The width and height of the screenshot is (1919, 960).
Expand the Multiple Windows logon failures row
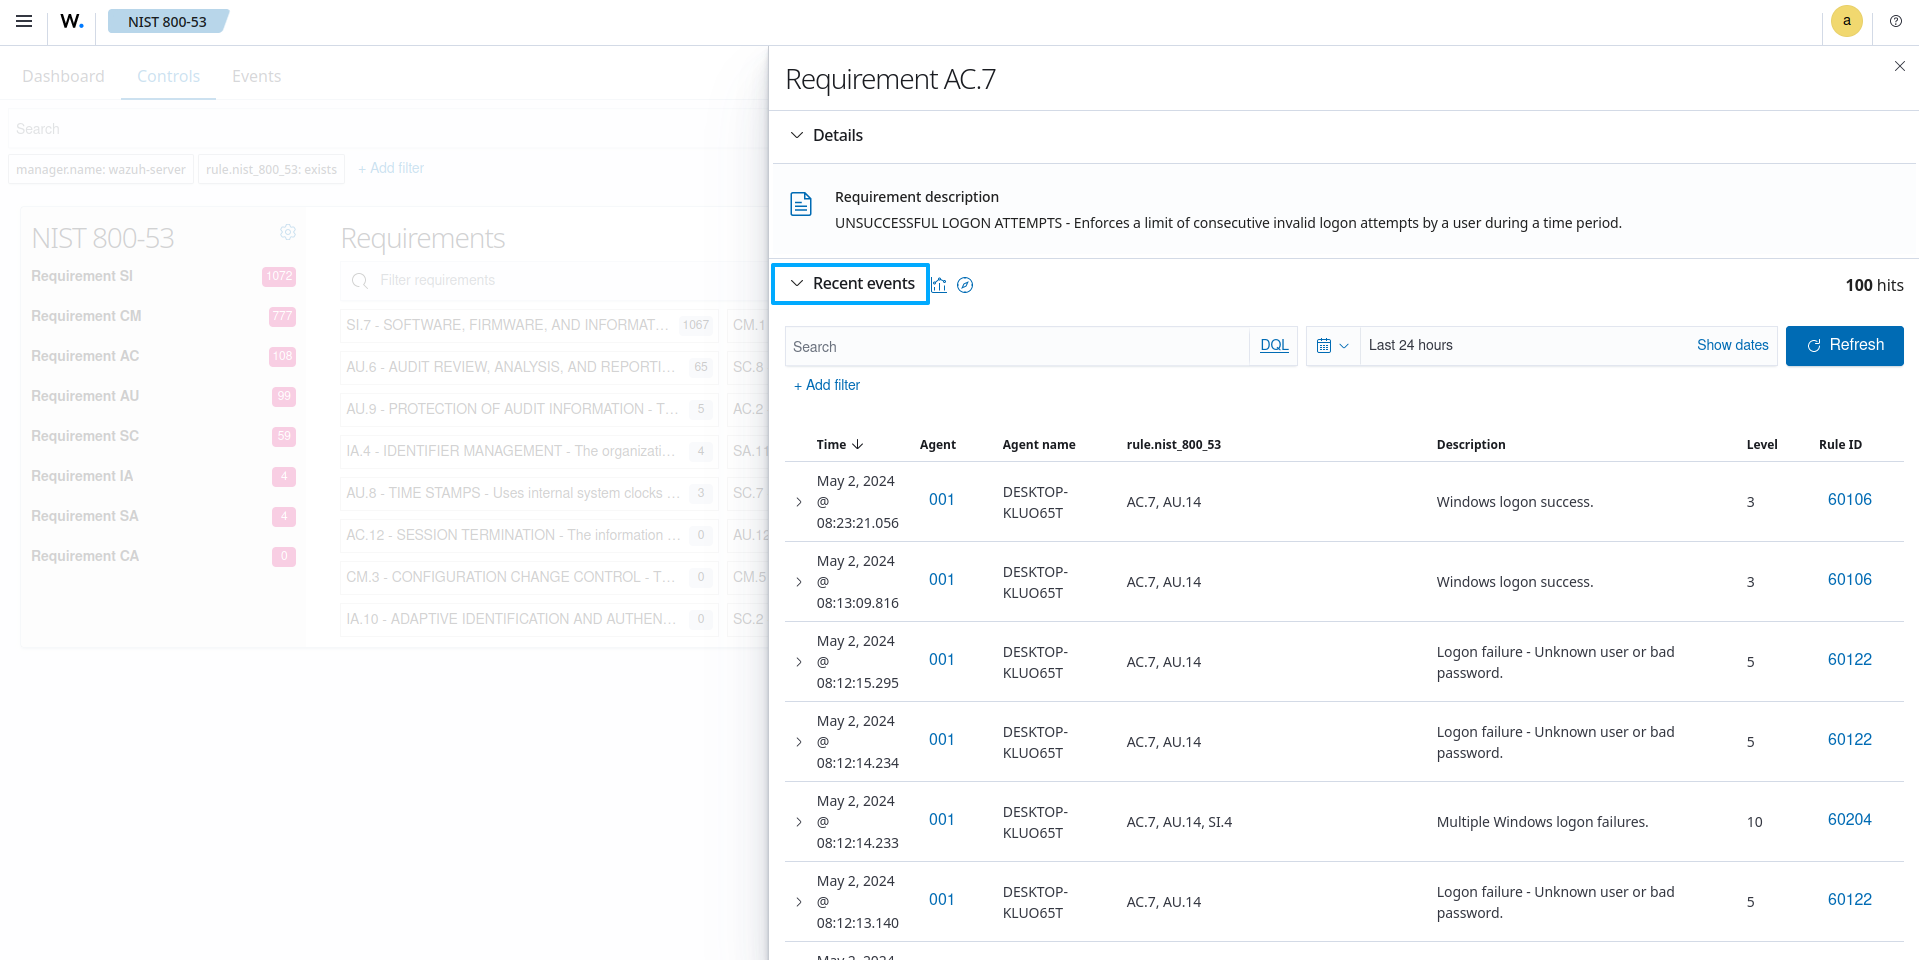(799, 822)
